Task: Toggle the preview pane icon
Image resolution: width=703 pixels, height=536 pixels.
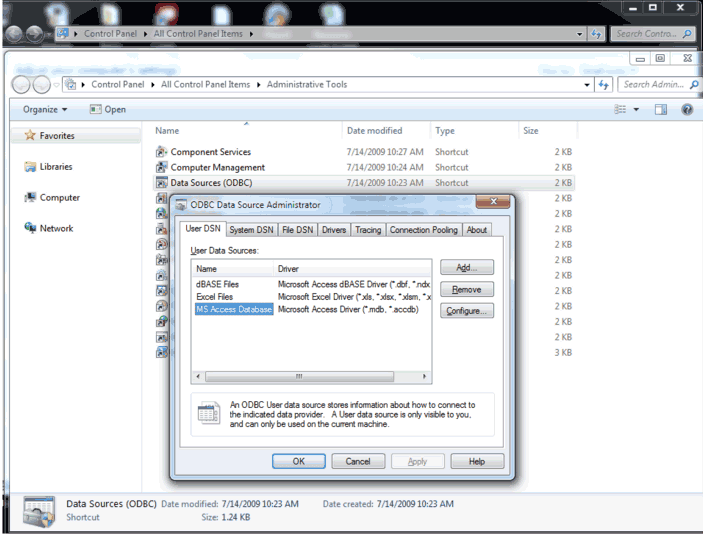Action: pos(660,109)
